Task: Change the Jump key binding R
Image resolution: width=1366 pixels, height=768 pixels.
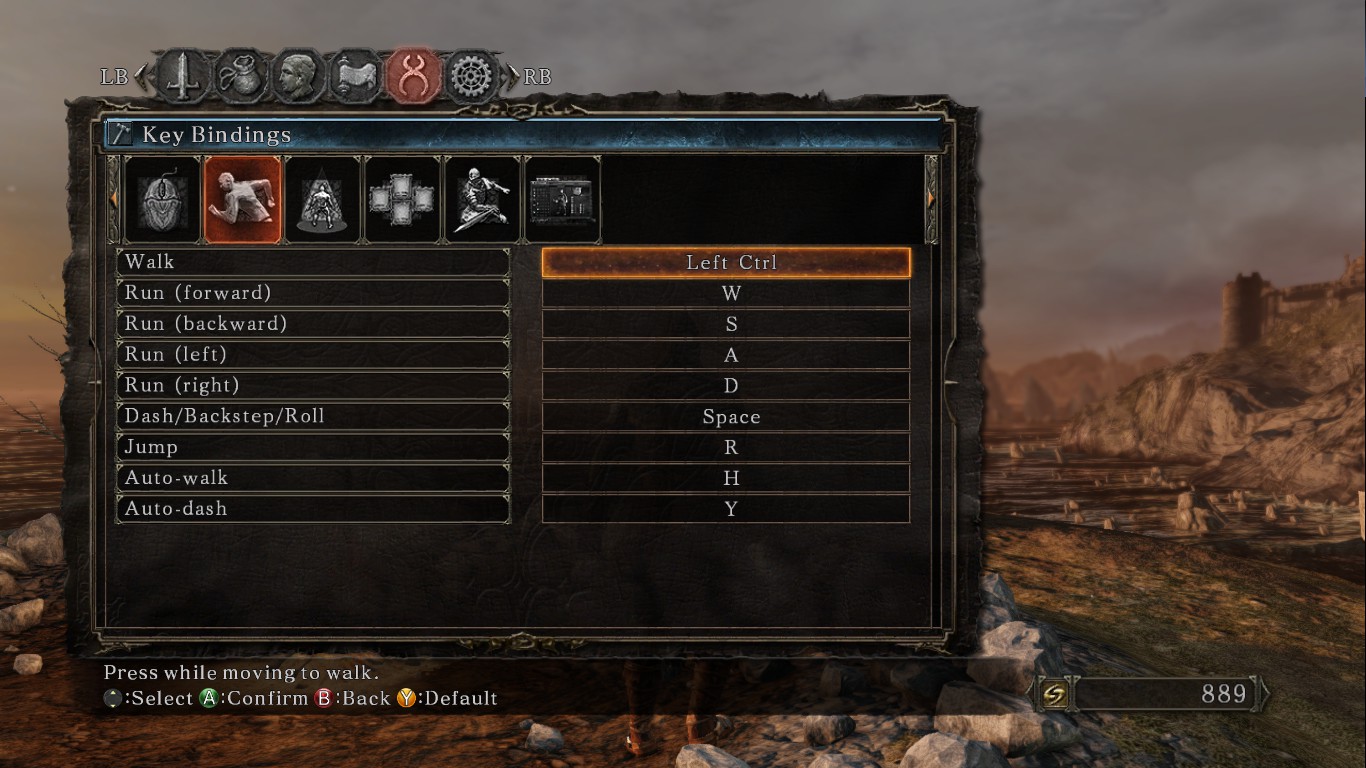Action: tap(726, 447)
